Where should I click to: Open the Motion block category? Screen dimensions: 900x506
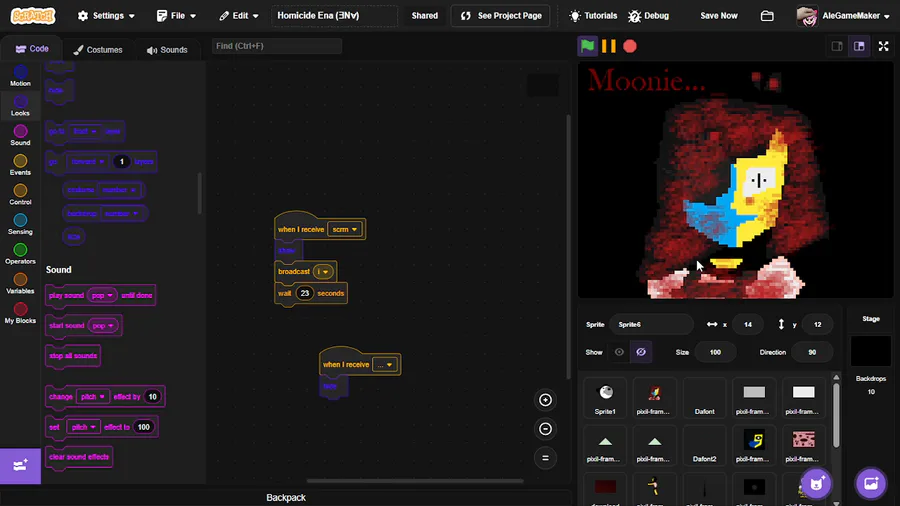pyautogui.click(x=20, y=76)
